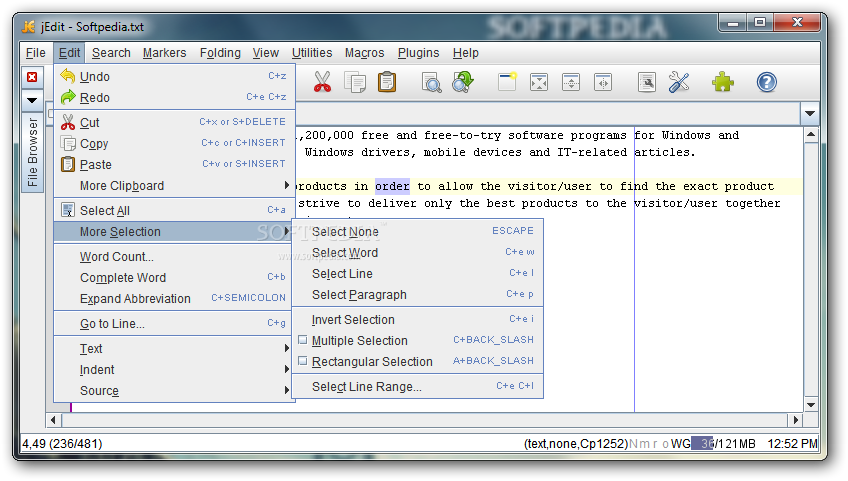Click the Cut scissors toolbar icon
The width and height of the screenshot is (848, 481).
pos(322,82)
